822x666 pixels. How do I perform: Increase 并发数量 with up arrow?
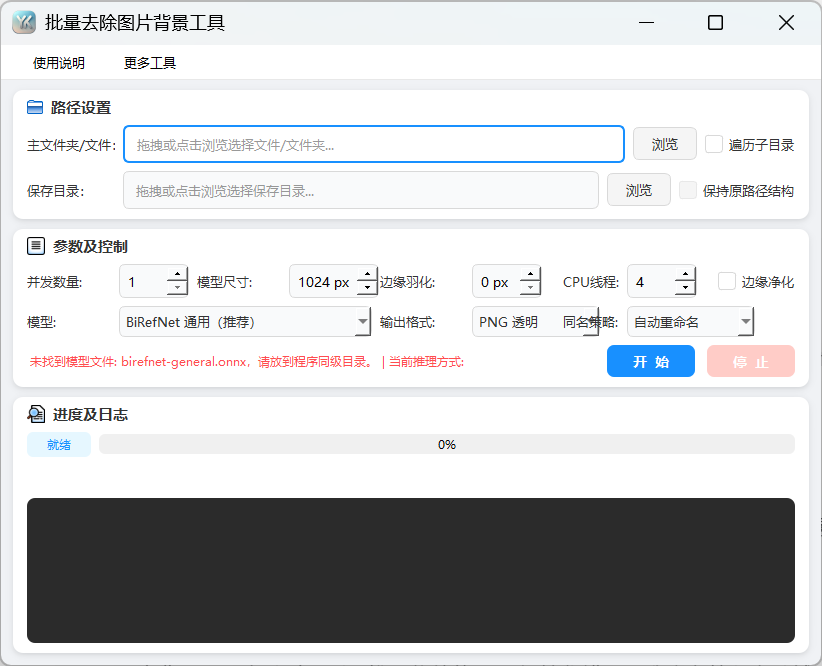pos(177,274)
